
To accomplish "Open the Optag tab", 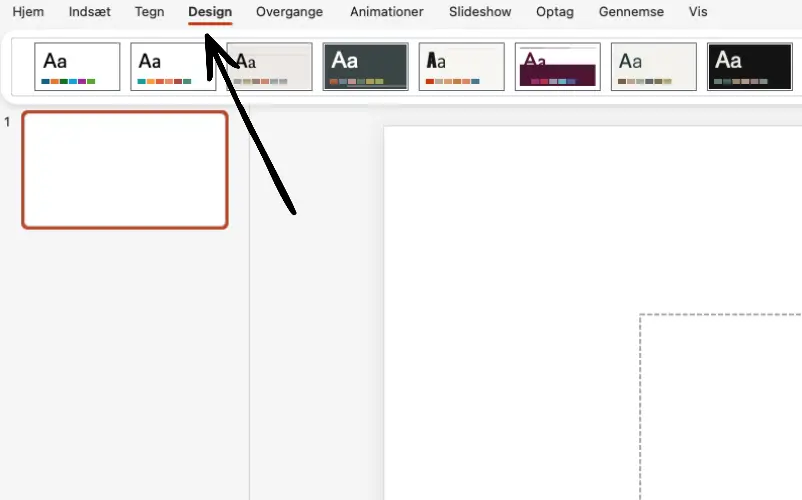I will click(555, 11).
